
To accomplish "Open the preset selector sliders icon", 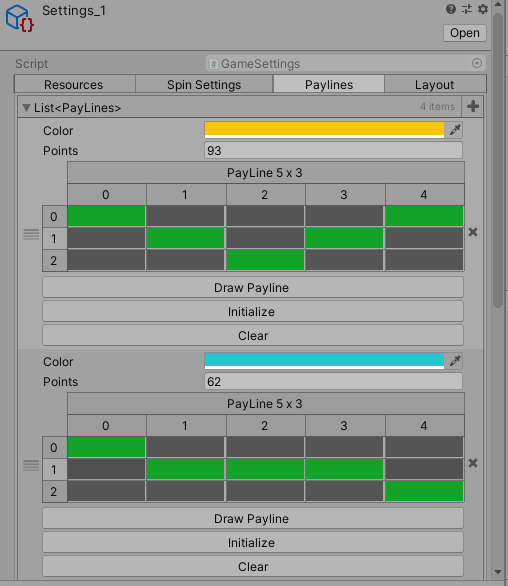I will click(467, 9).
